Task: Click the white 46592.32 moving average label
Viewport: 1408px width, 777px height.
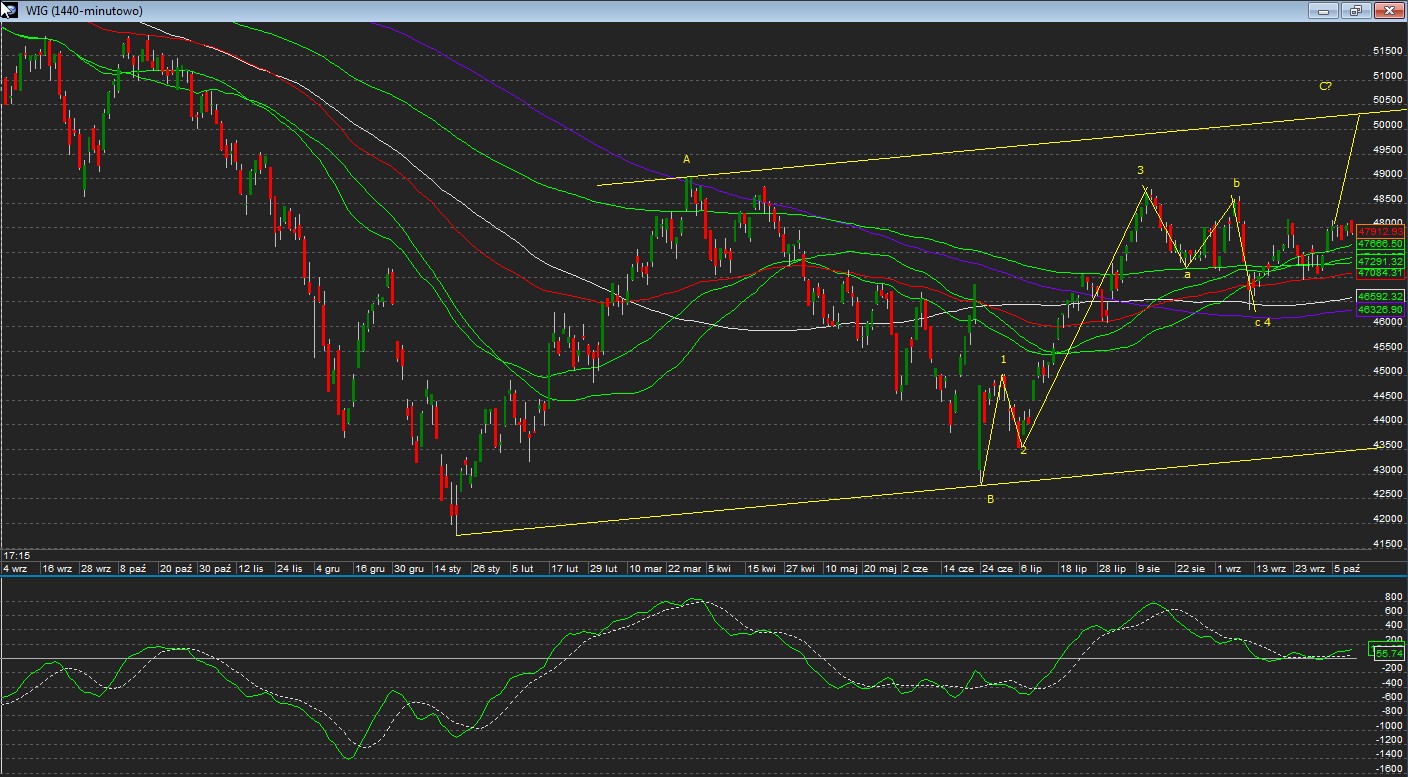Action: 1381,297
